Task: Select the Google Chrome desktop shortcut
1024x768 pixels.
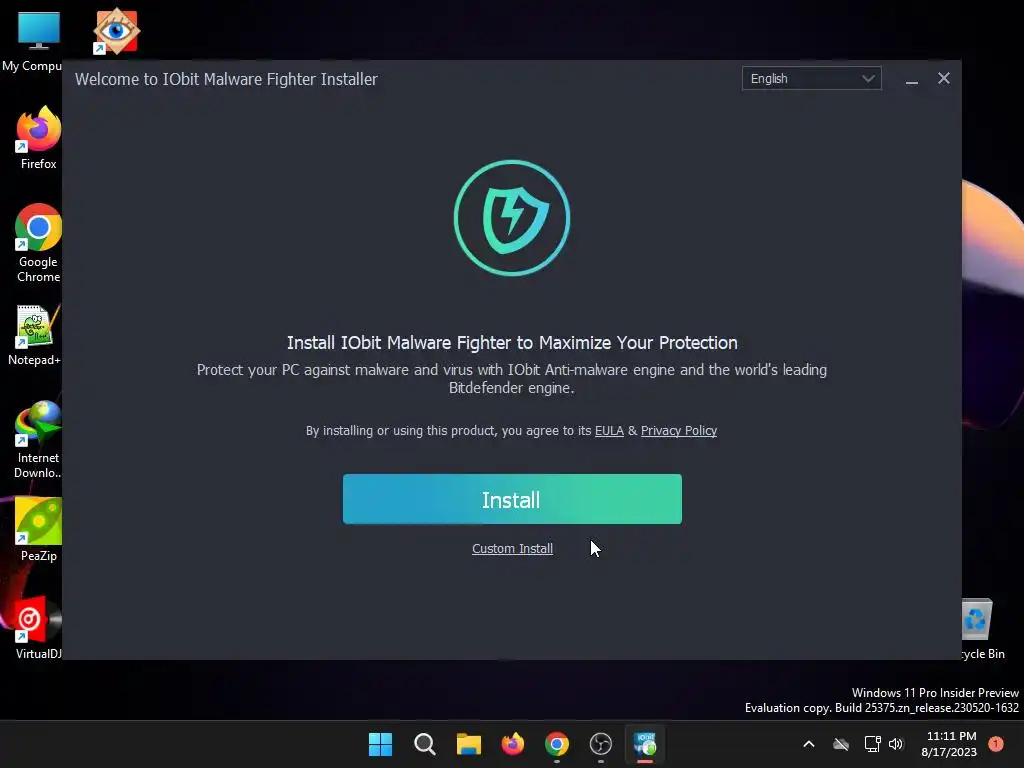Action: pyautogui.click(x=38, y=243)
